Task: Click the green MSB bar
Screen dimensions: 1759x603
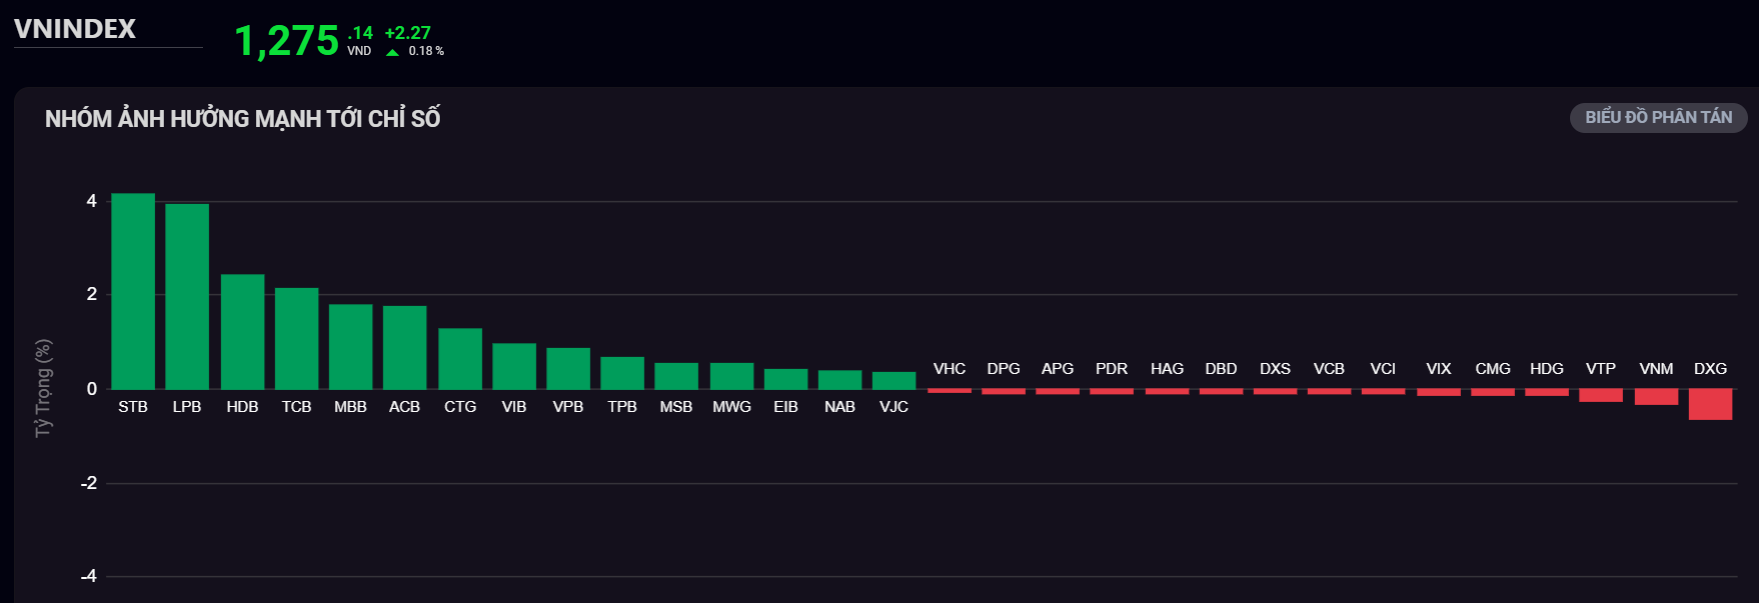Action: click(676, 376)
